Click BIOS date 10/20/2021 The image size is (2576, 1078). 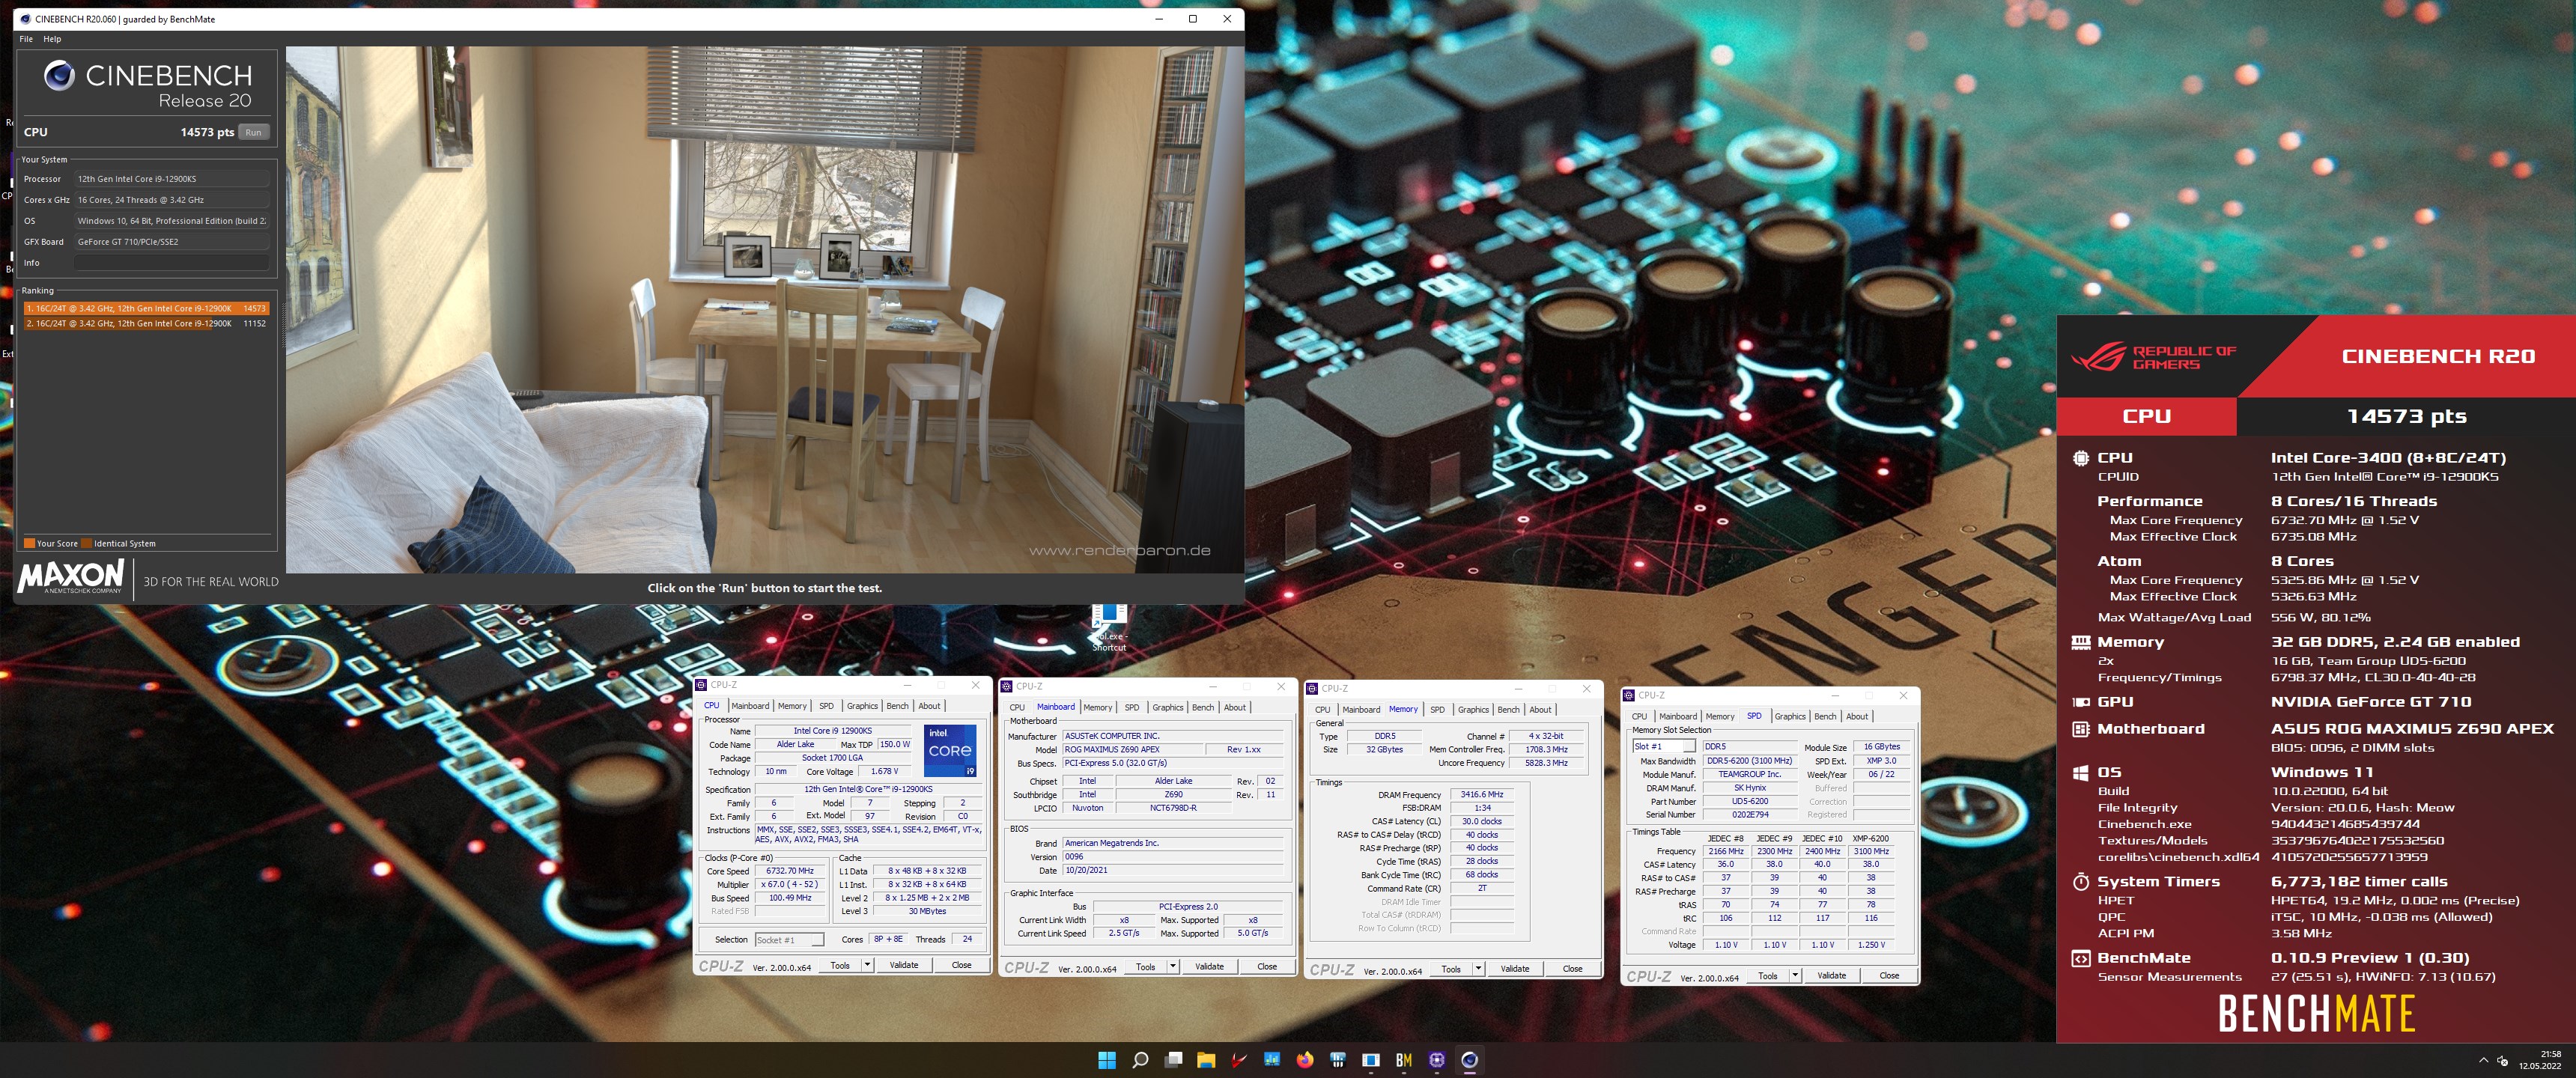coord(1173,871)
